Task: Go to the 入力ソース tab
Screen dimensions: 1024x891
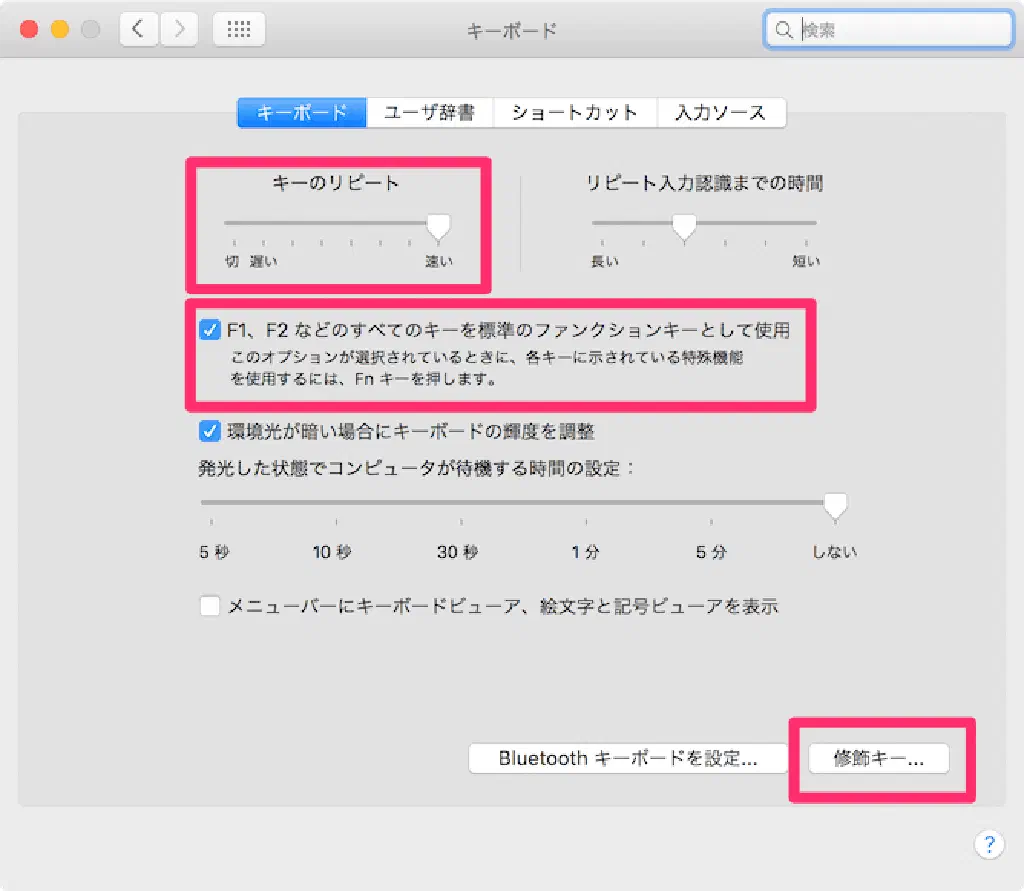Action: [x=720, y=113]
